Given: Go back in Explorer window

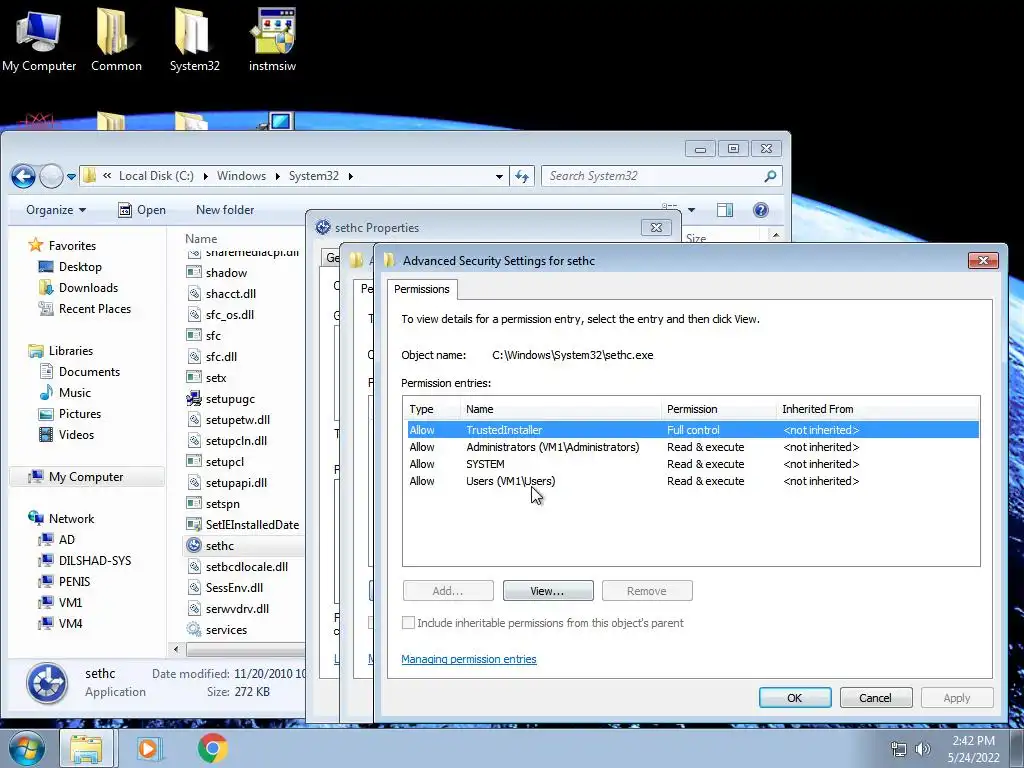Looking at the screenshot, I should pos(24,176).
